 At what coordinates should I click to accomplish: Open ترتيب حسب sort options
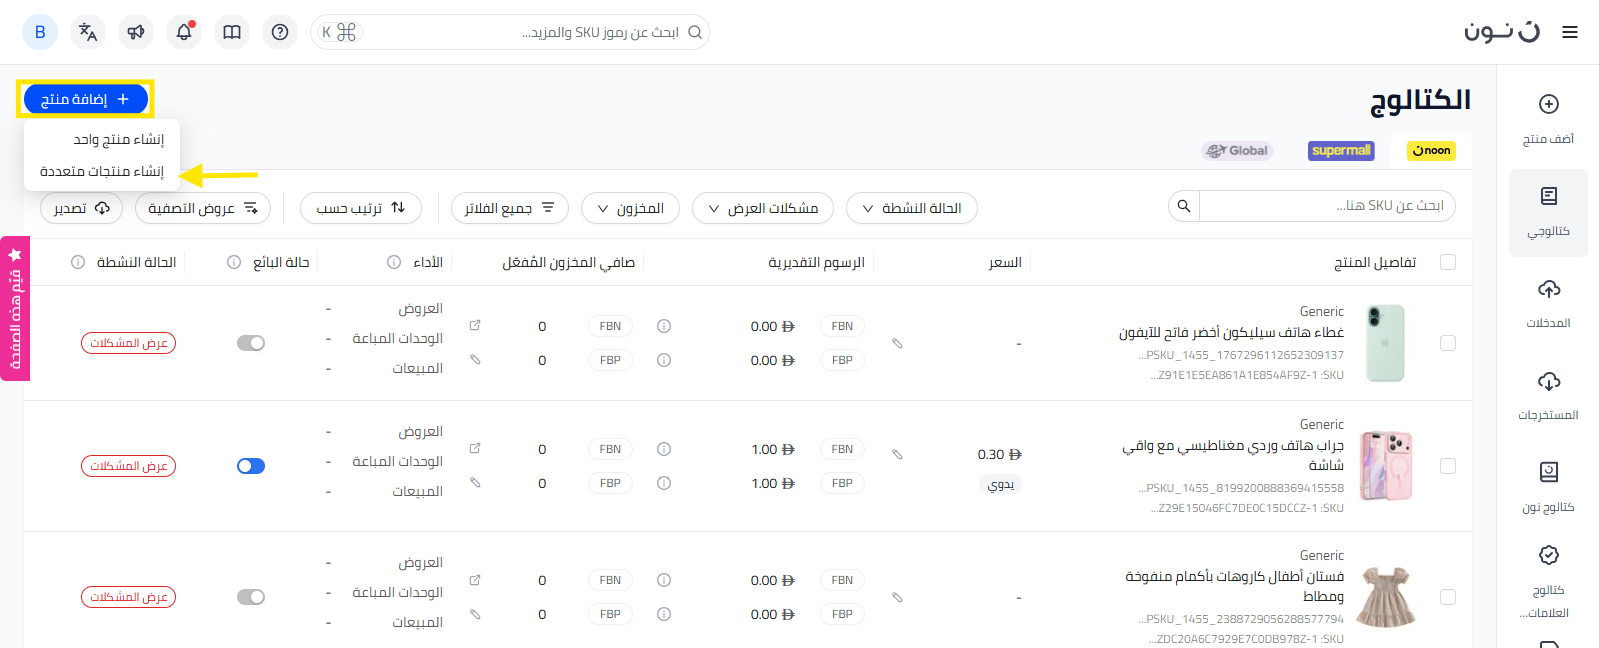pyautogui.click(x=361, y=208)
